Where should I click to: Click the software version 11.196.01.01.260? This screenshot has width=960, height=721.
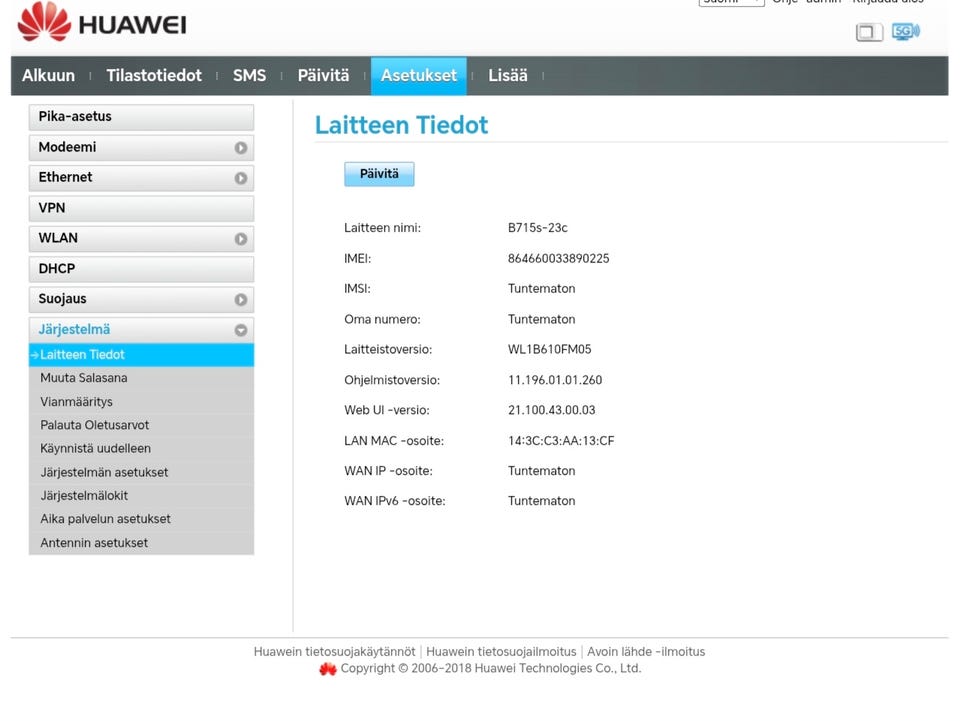pyautogui.click(x=555, y=380)
